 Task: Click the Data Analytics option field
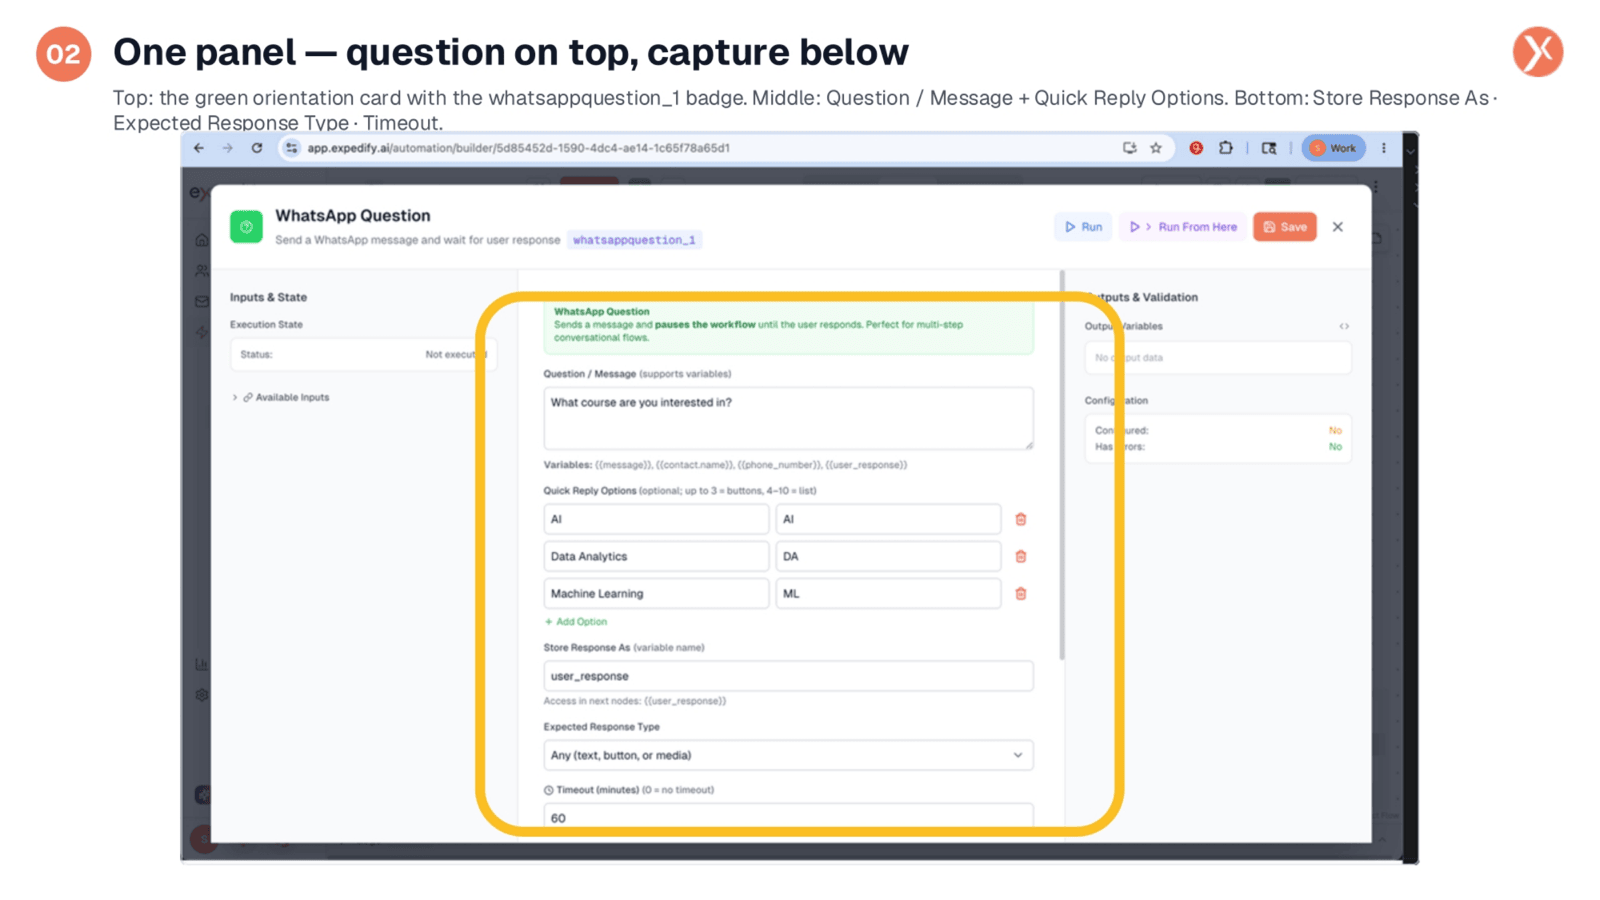pos(656,556)
